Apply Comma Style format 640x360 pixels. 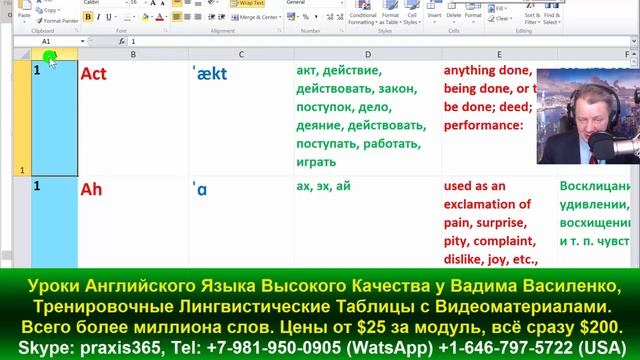point(316,17)
